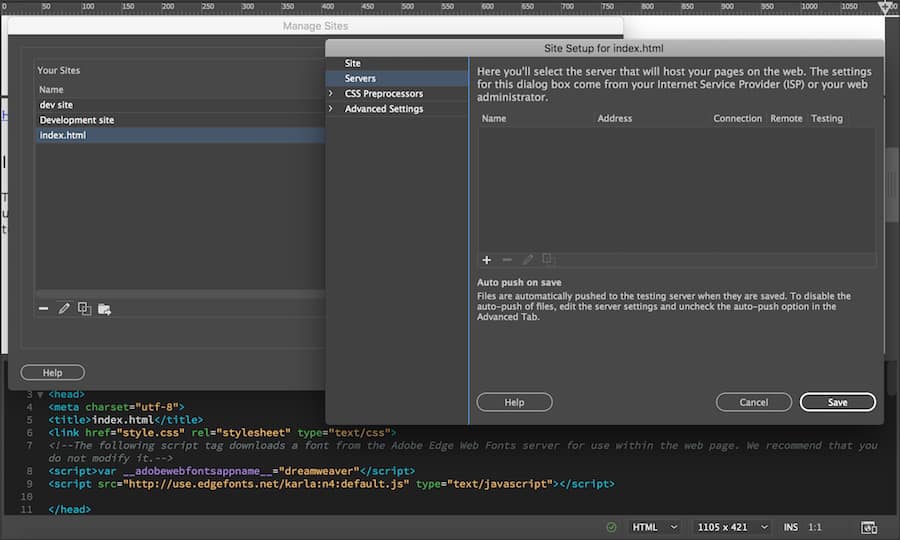The width and height of the screenshot is (900, 540).
Task: Select the Development site in Your Sites
Action: (77, 120)
